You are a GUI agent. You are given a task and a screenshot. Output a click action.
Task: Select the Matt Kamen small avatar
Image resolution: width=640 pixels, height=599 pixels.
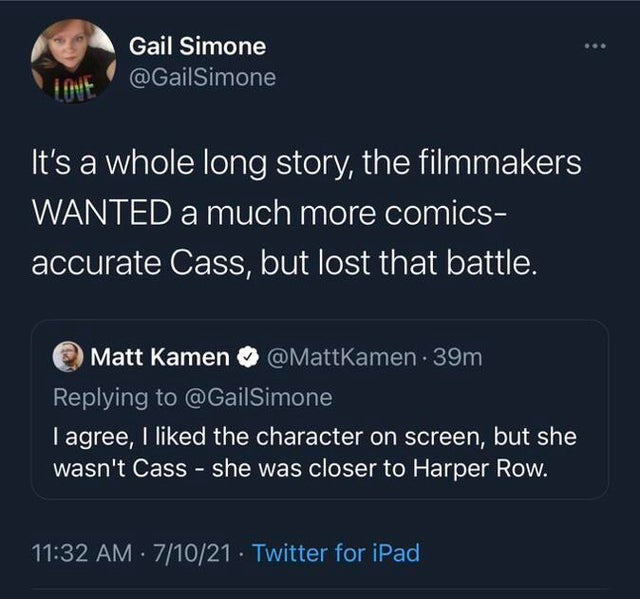pos(68,357)
